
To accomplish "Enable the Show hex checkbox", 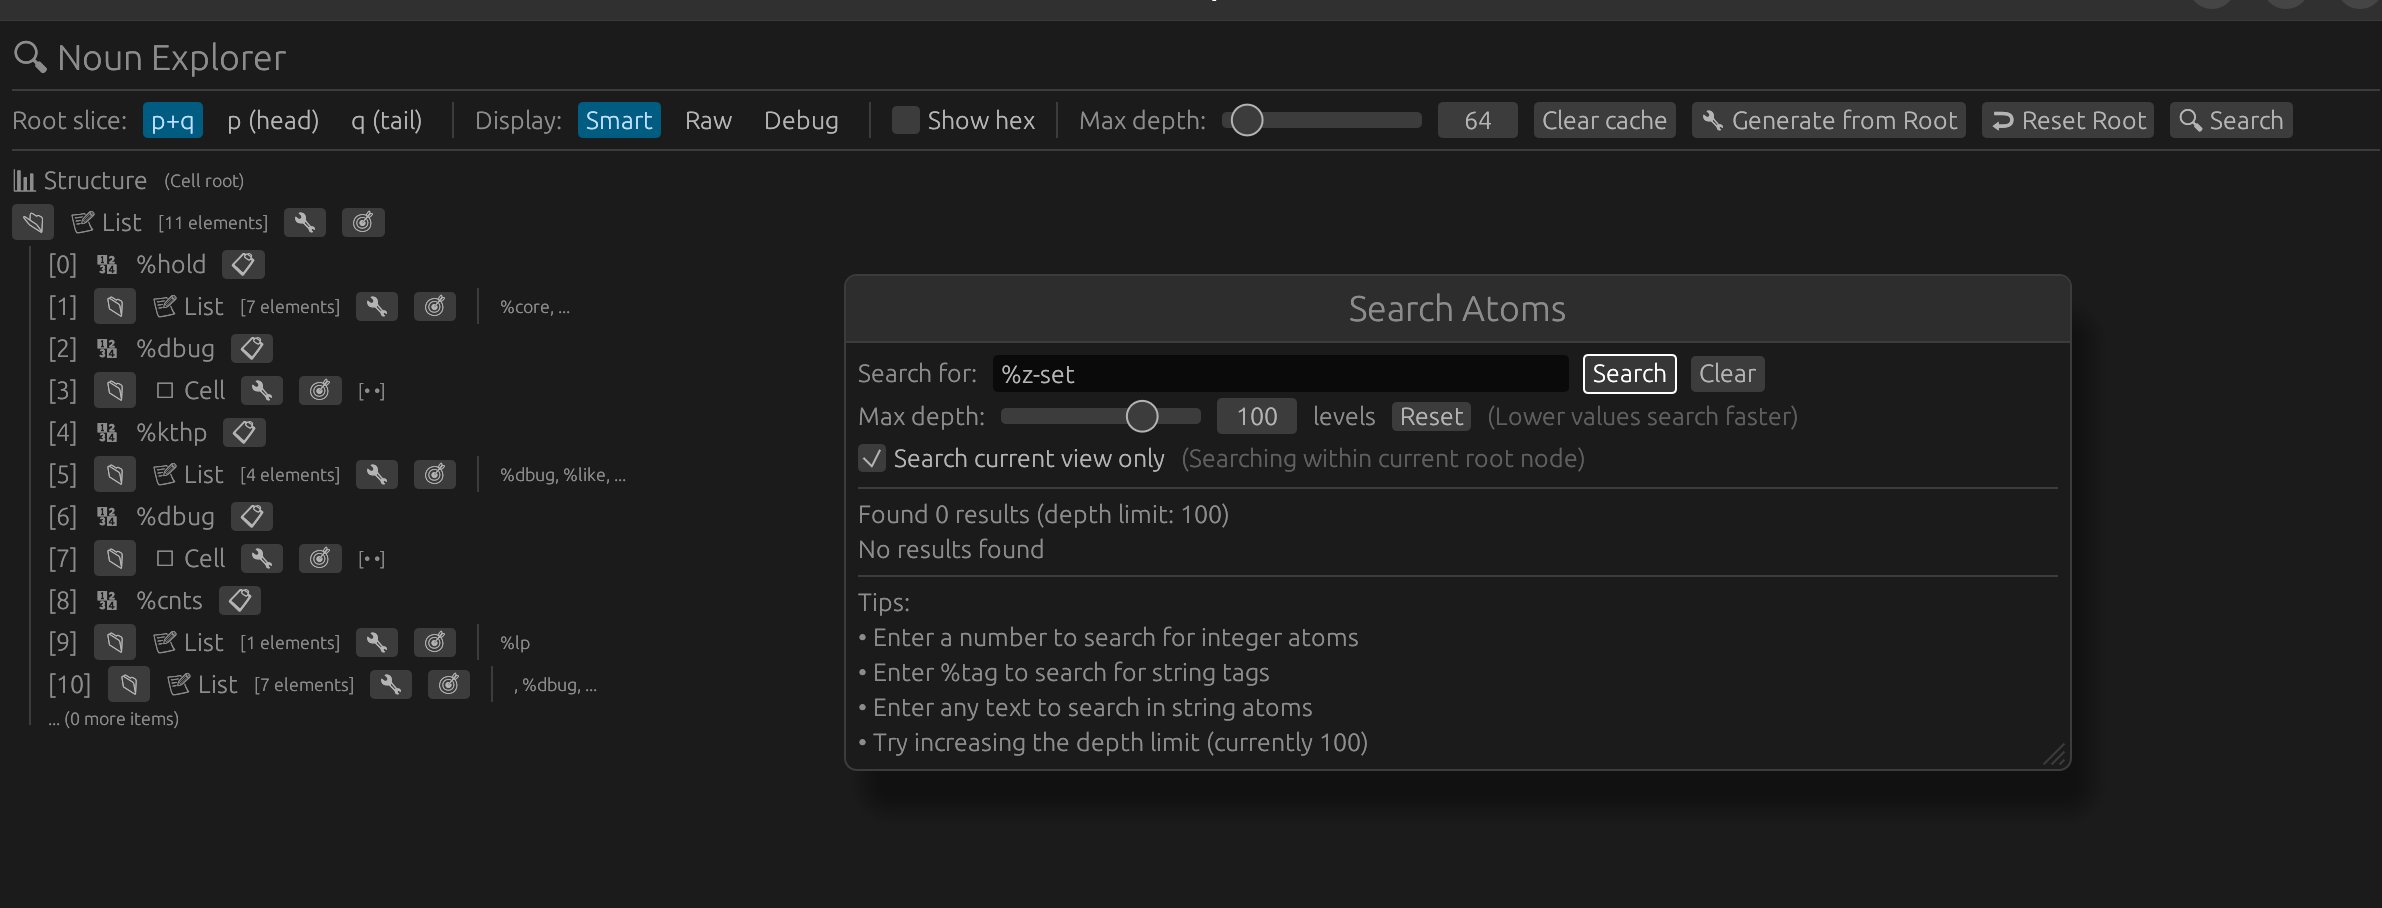I will 905,121.
